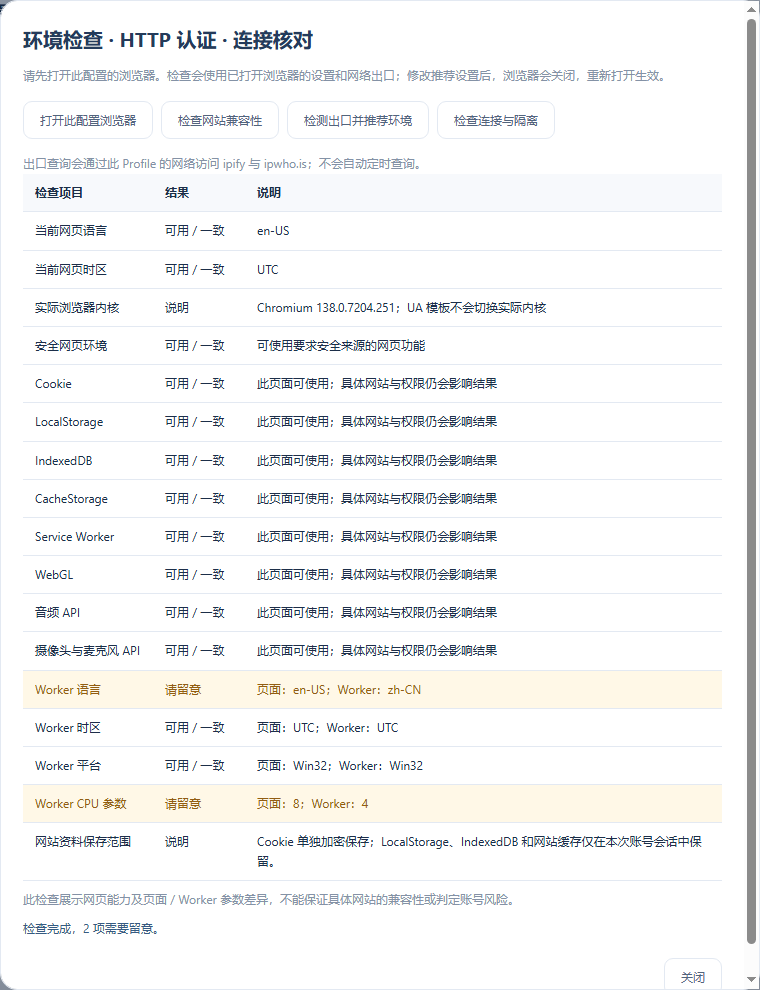Select the Chromium 138.0.7204.251 description
Screen dimensions: 760x990
click(401, 307)
